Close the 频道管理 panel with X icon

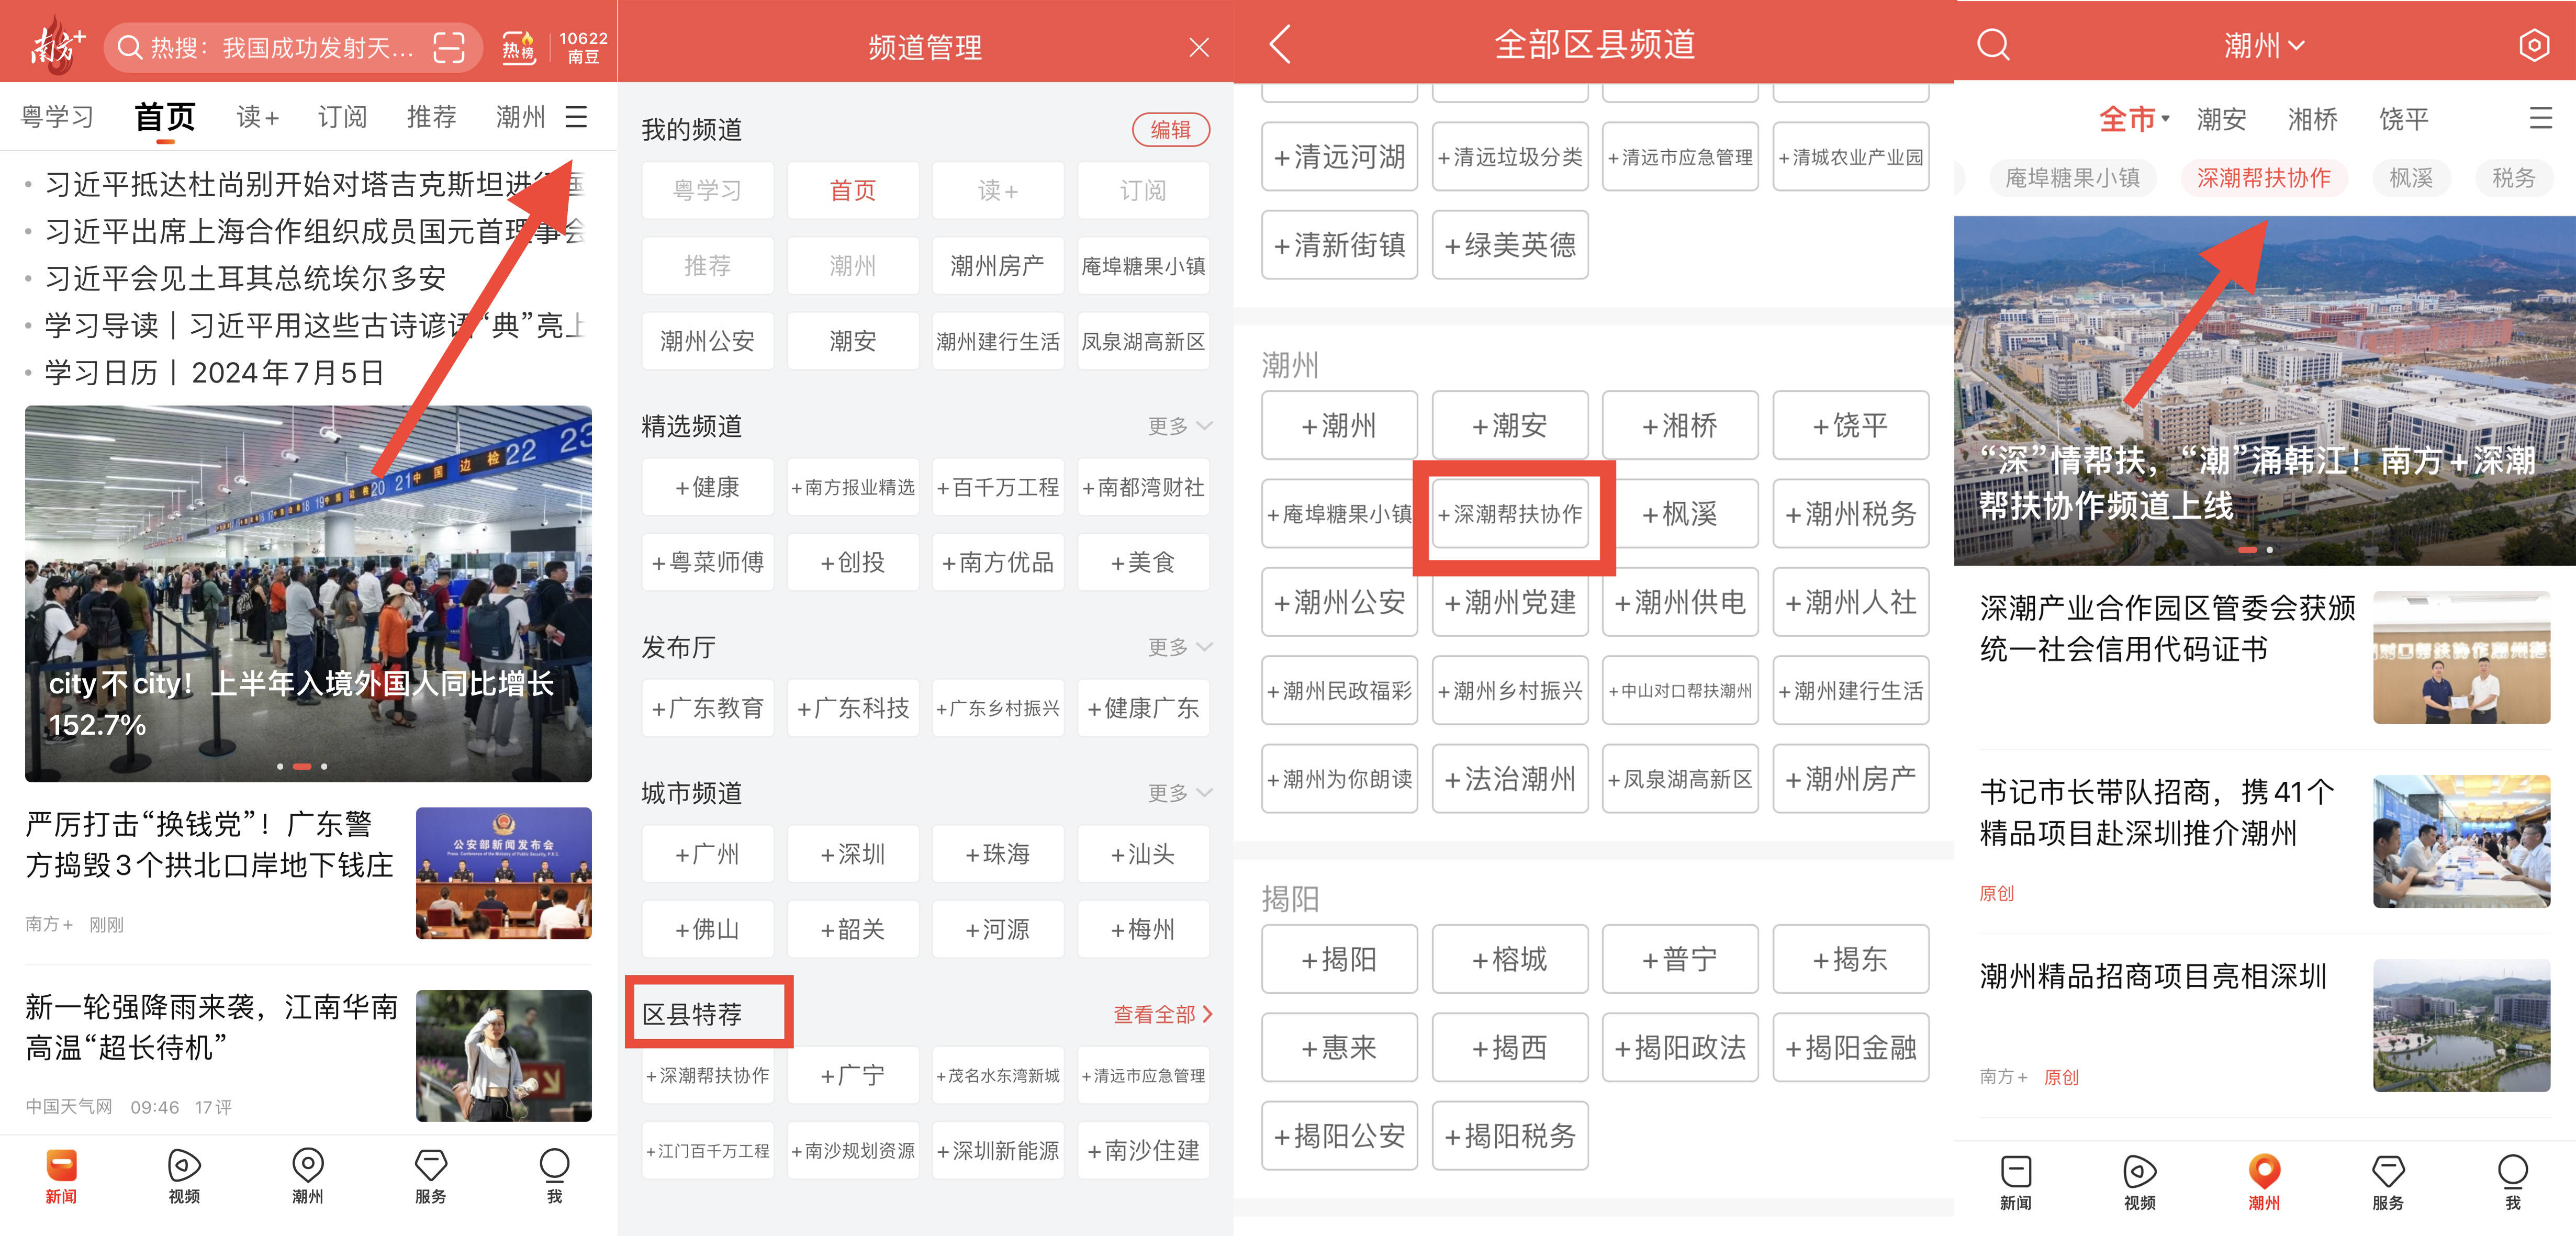click(1199, 47)
